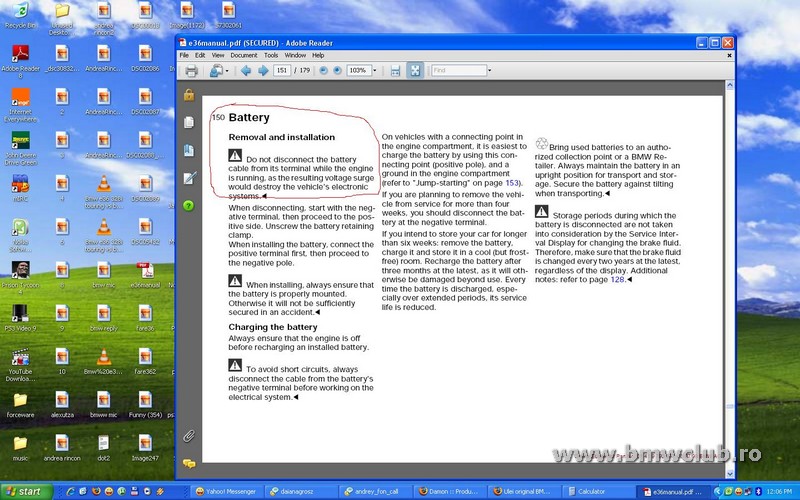Open the Attachments paperclip panel icon
Screen dimensions: 800x500
pyautogui.click(x=189, y=436)
